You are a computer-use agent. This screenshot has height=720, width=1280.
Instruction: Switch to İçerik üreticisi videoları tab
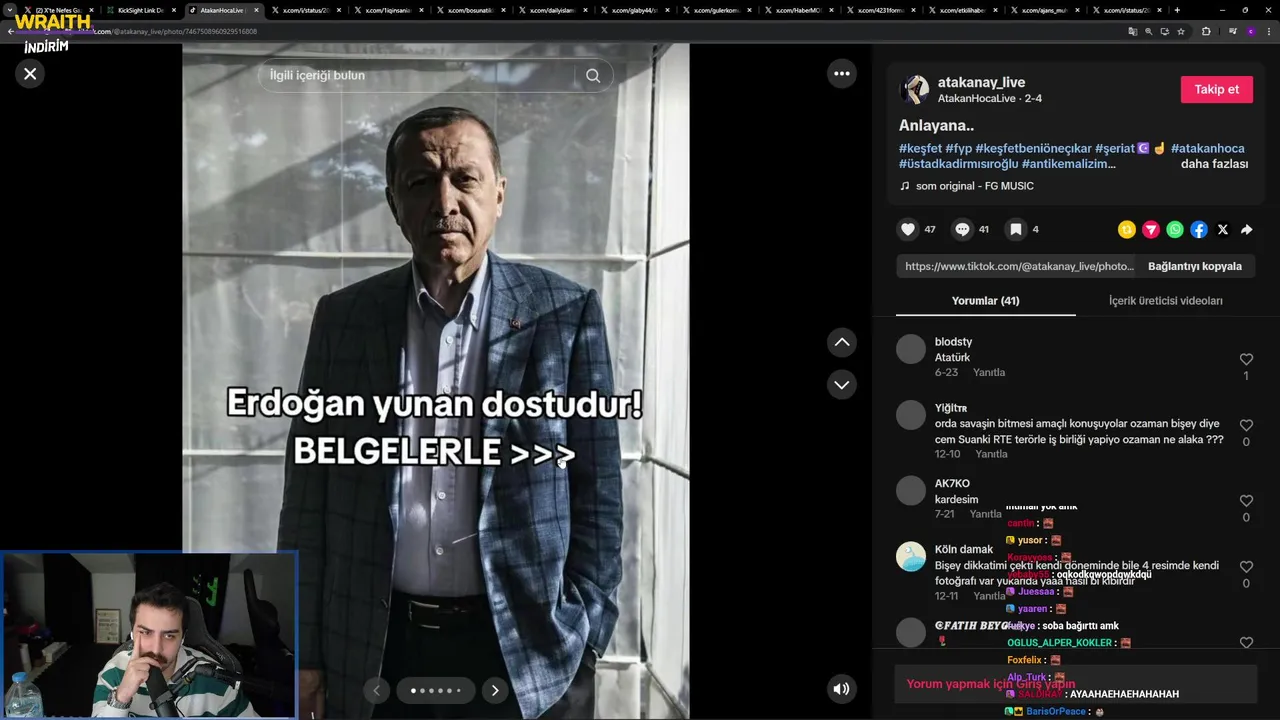pyautogui.click(x=1165, y=301)
